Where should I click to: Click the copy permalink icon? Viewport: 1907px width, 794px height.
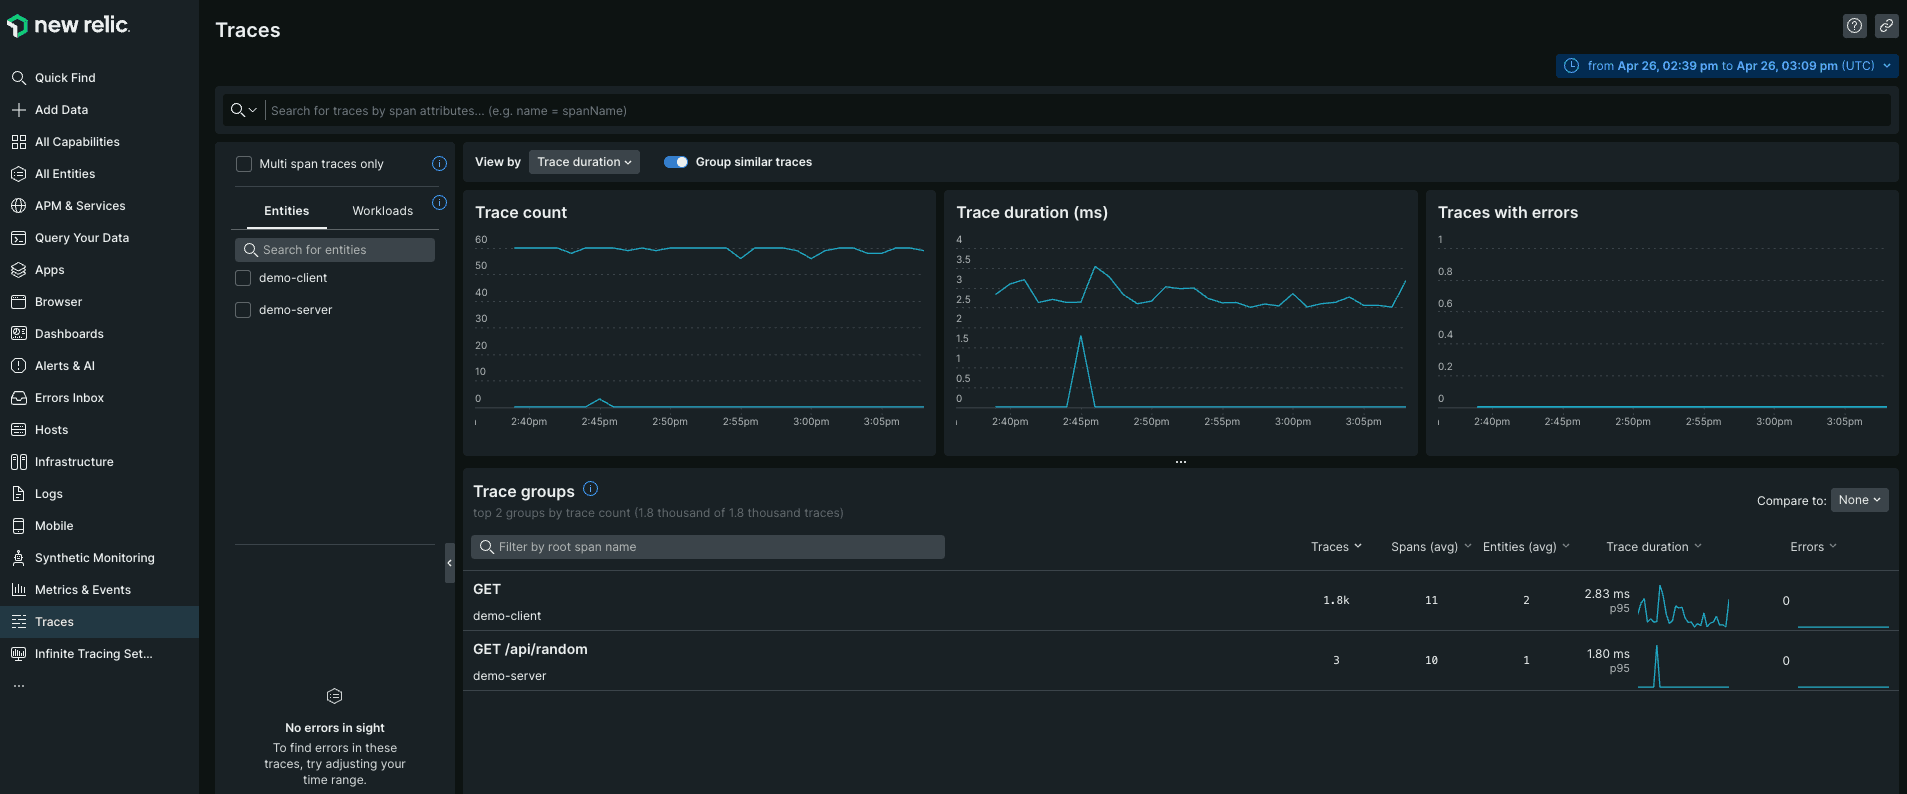pos(1886,26)
